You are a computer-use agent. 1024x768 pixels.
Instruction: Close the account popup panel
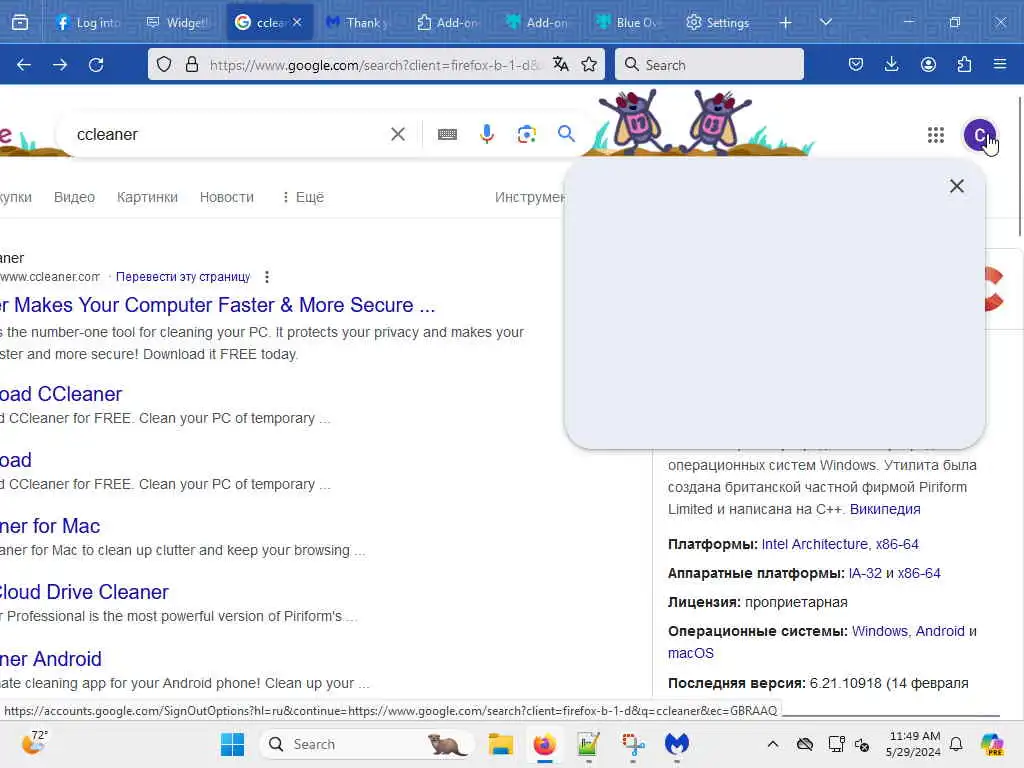tap(957, 186)
